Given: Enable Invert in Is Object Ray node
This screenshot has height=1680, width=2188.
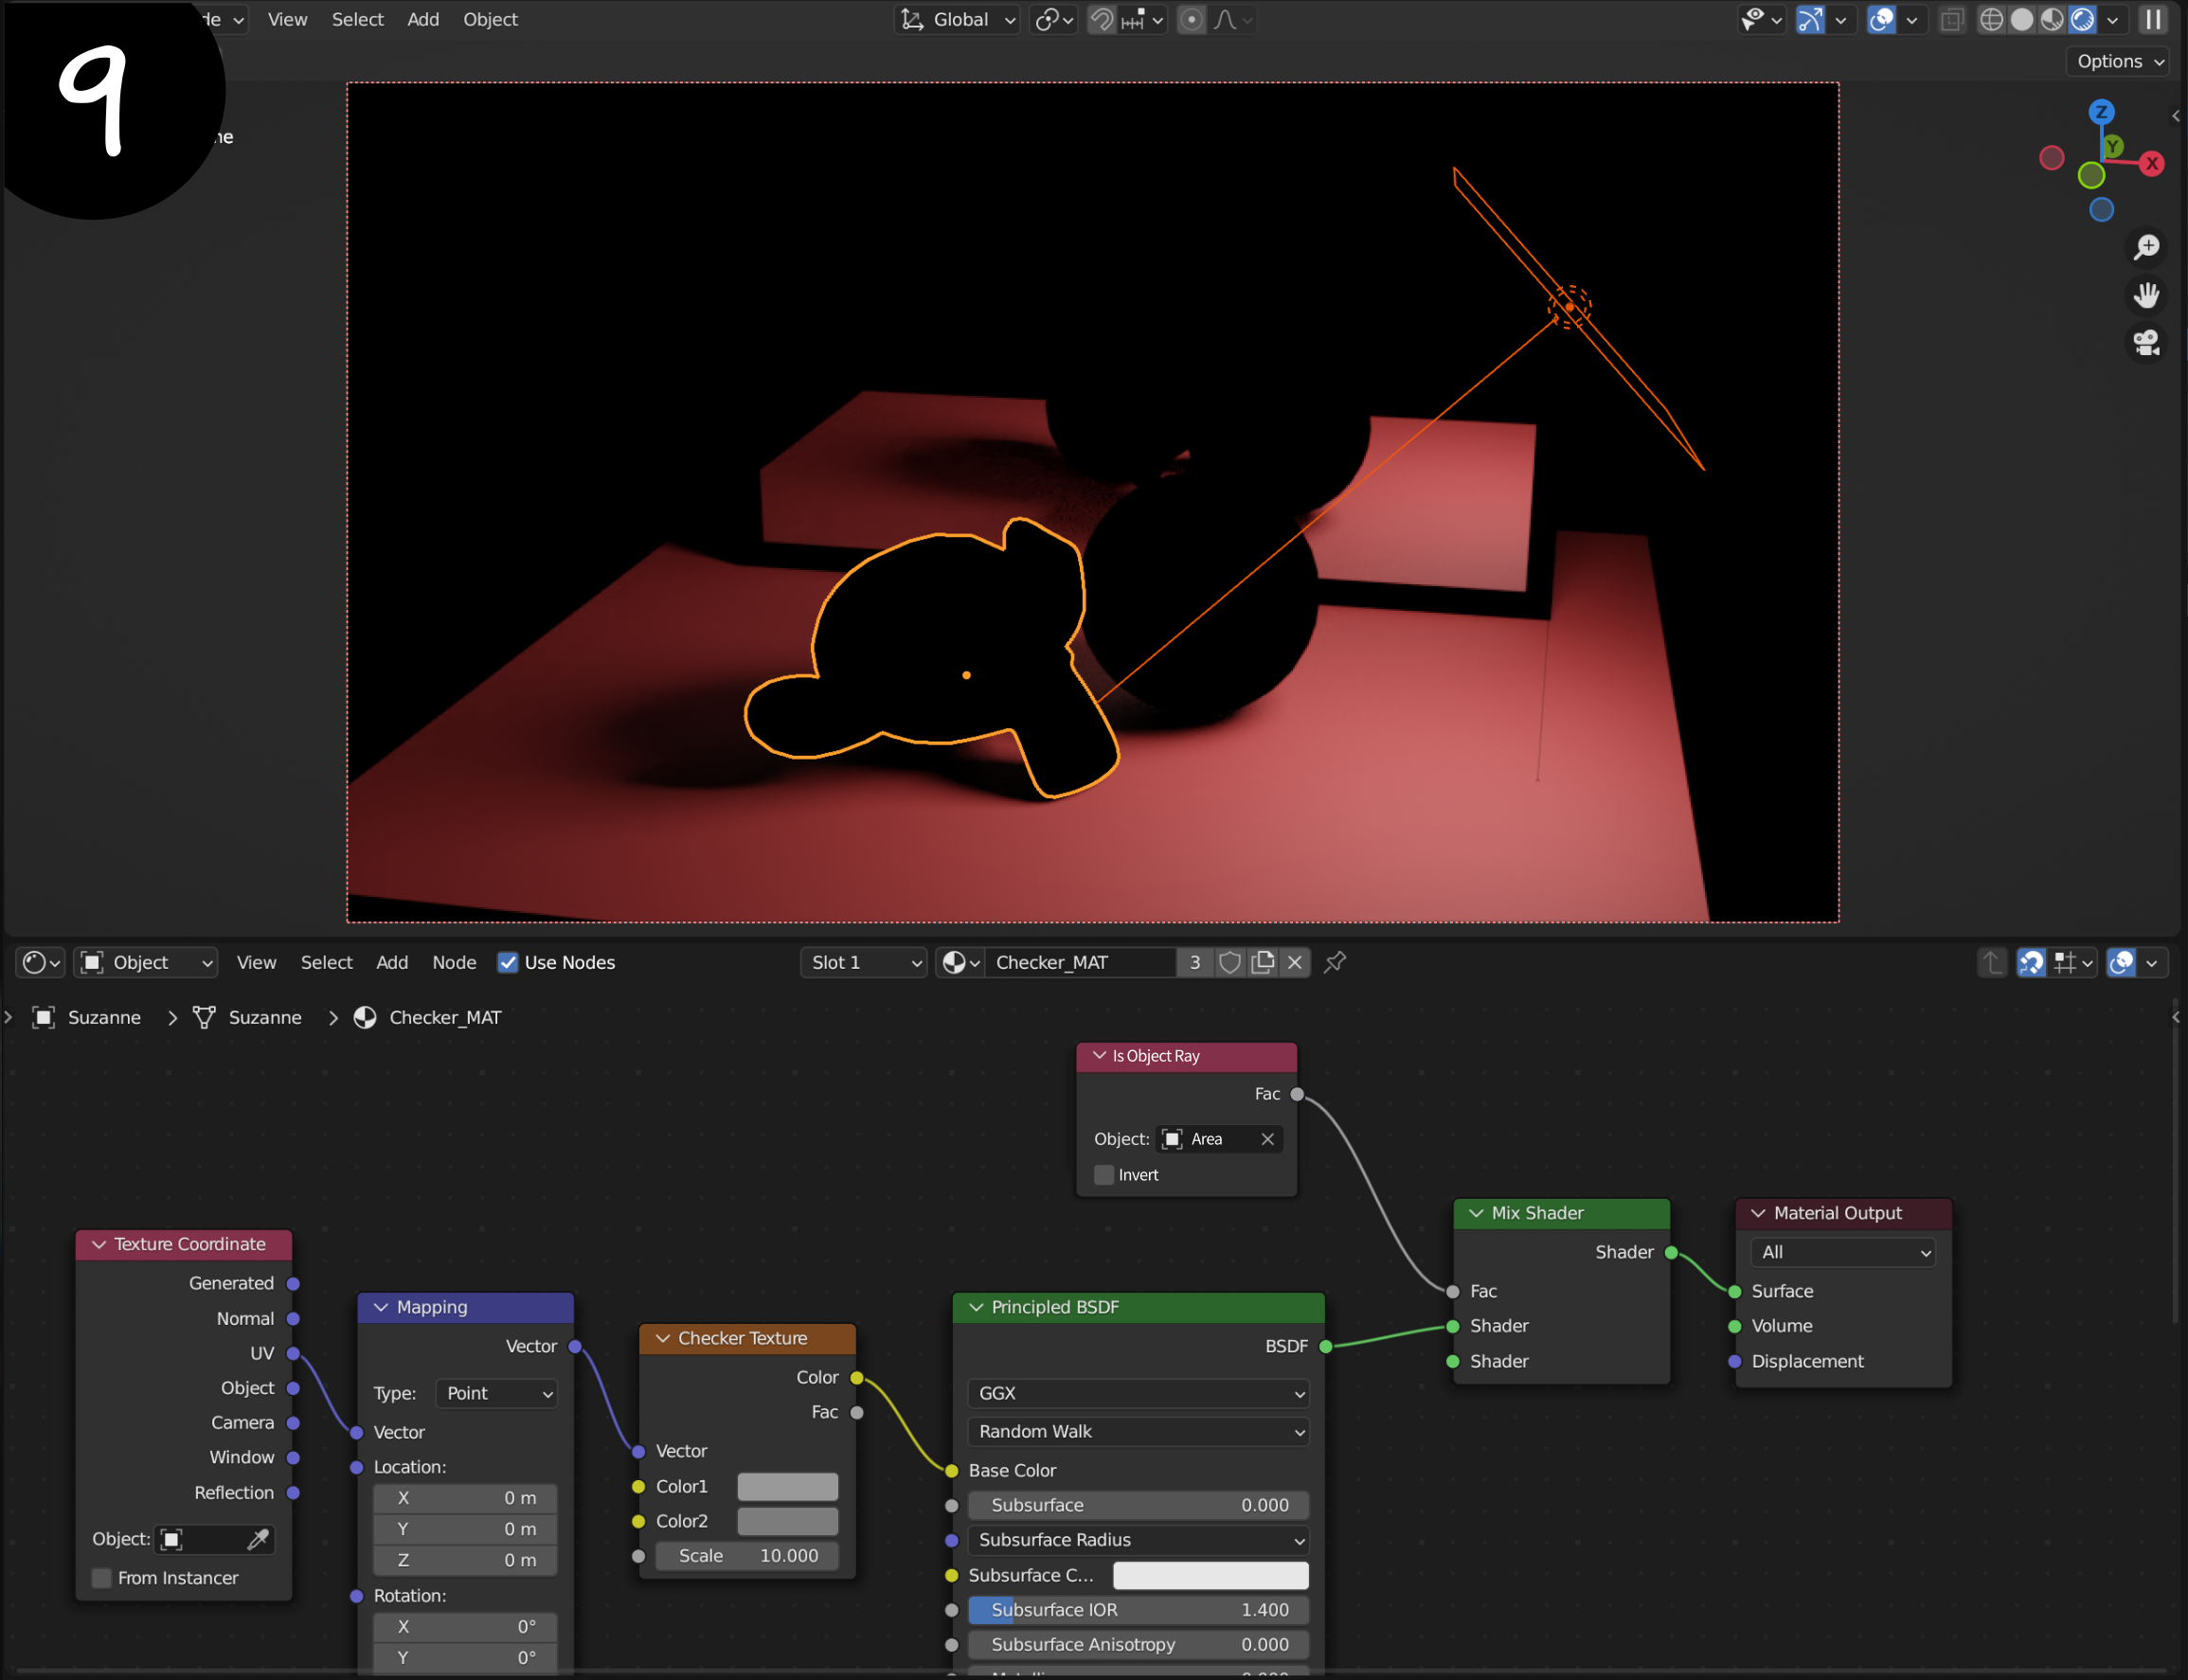Looking at the screenshot, I should (1104, 1175).
